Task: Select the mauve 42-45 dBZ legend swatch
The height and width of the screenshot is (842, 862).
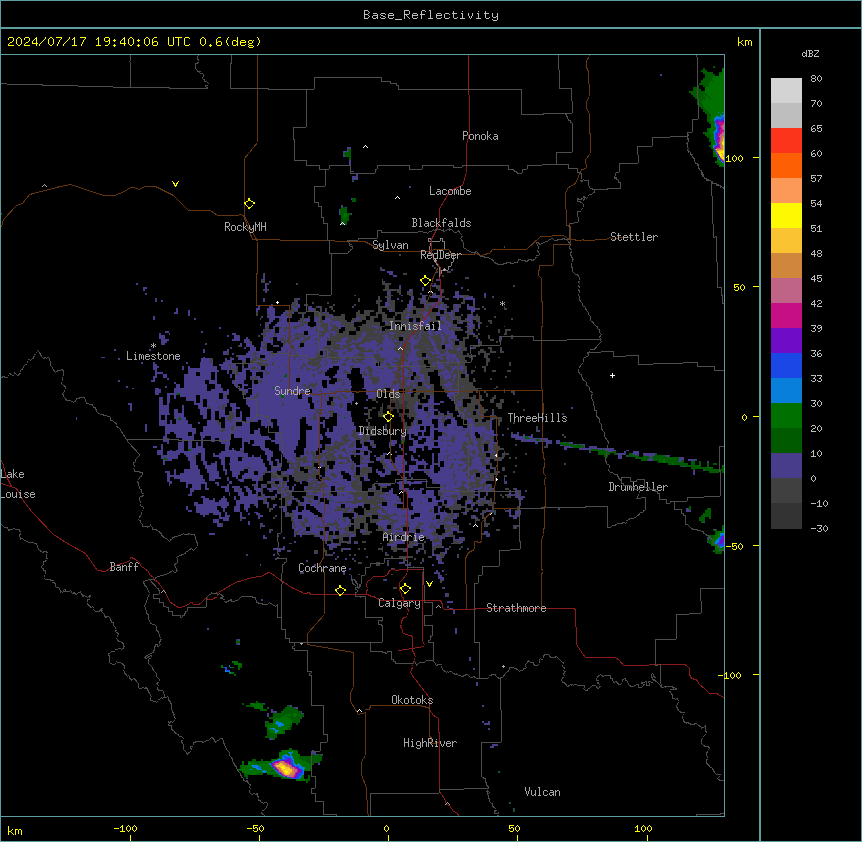Action: [x=786, y=291]
